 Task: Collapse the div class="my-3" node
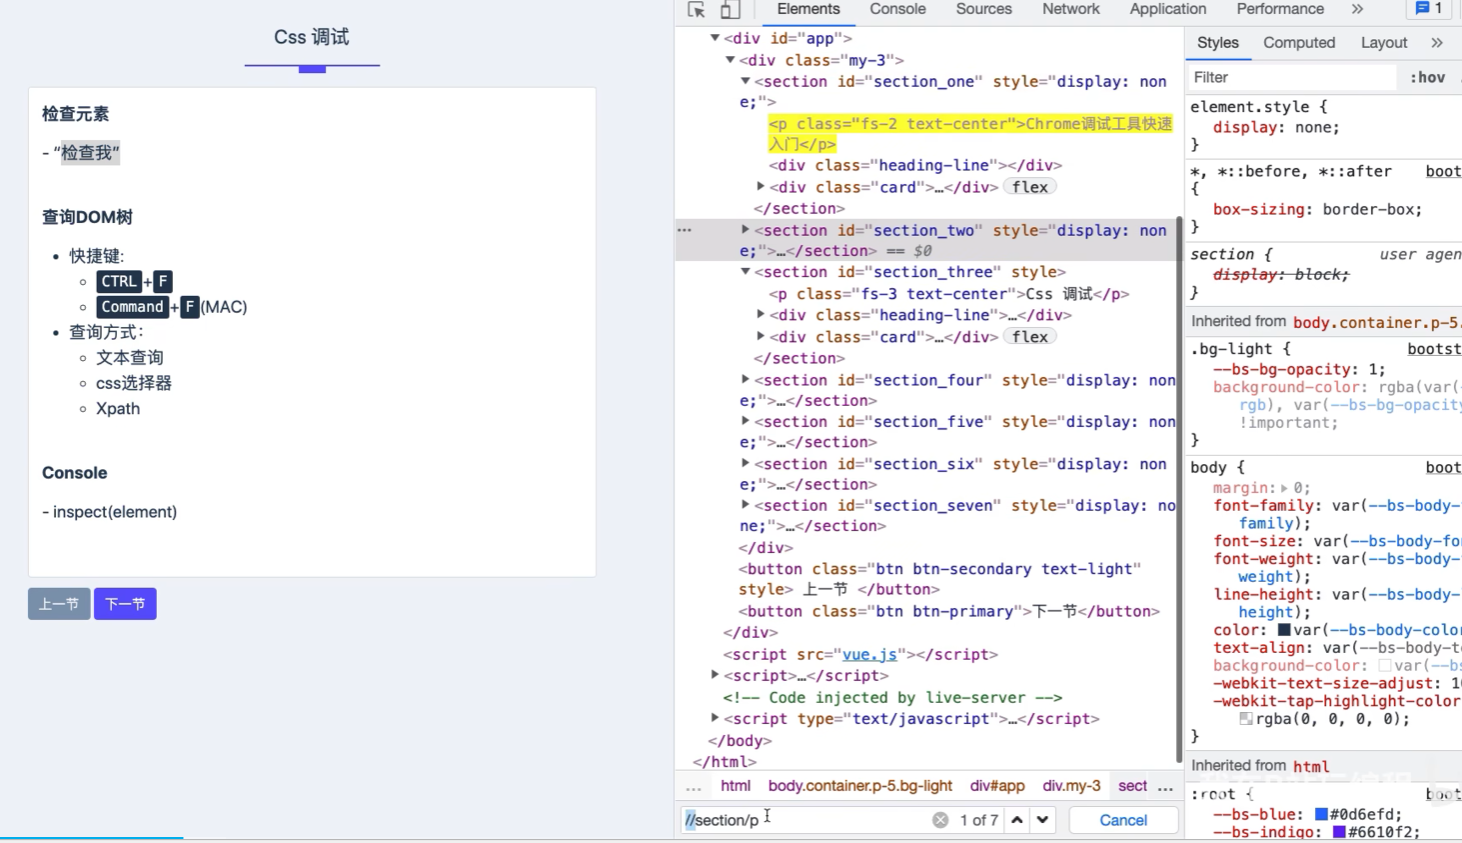[730, 60]
